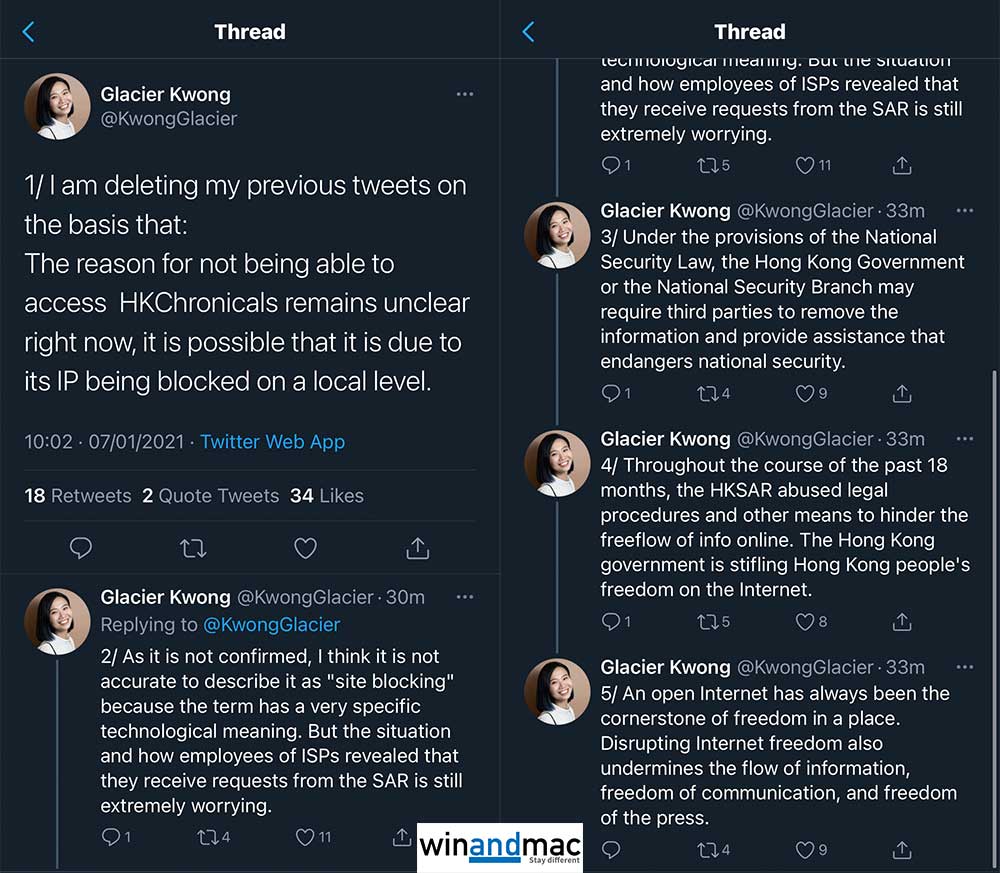
Task: Like the 3/ National Security Law tweet
Action: pyautogui.click(x=806, y=394)
